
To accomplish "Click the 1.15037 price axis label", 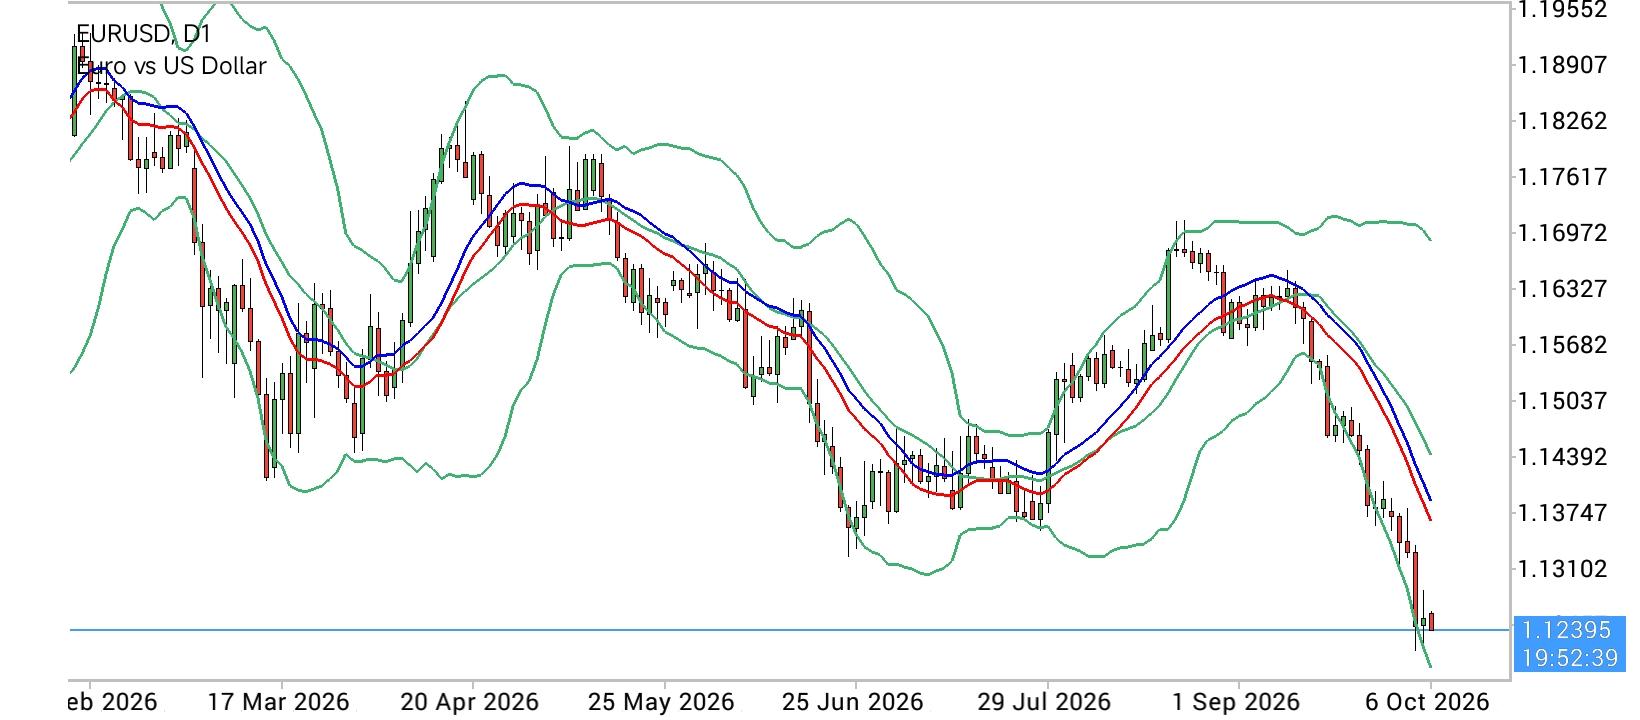I will [x=1562, y=401].
